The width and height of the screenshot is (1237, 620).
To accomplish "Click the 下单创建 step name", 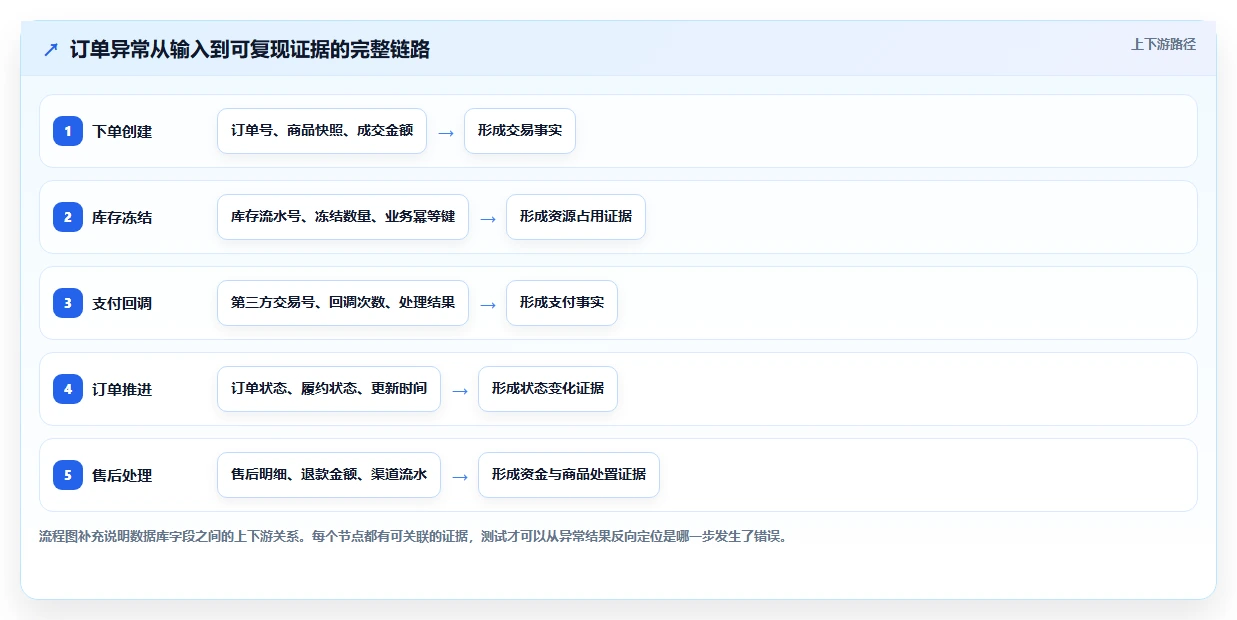I will coord(122,131).
